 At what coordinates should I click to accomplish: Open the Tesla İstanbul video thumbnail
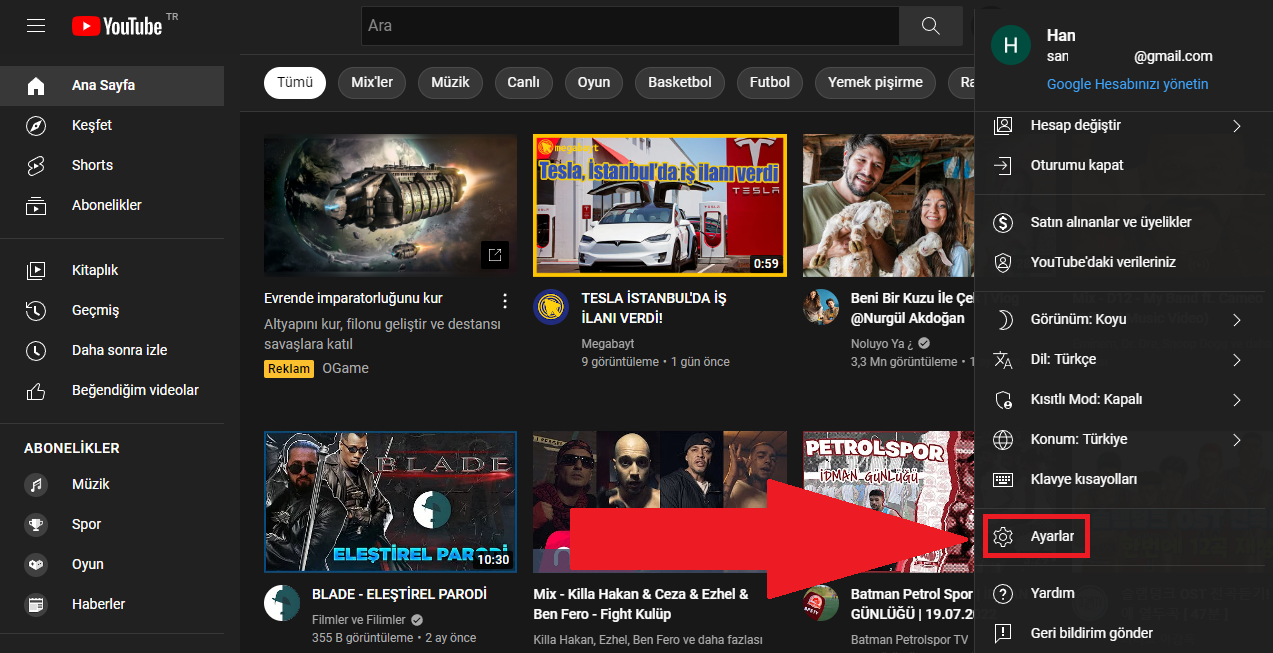click(x=660, y=205)
